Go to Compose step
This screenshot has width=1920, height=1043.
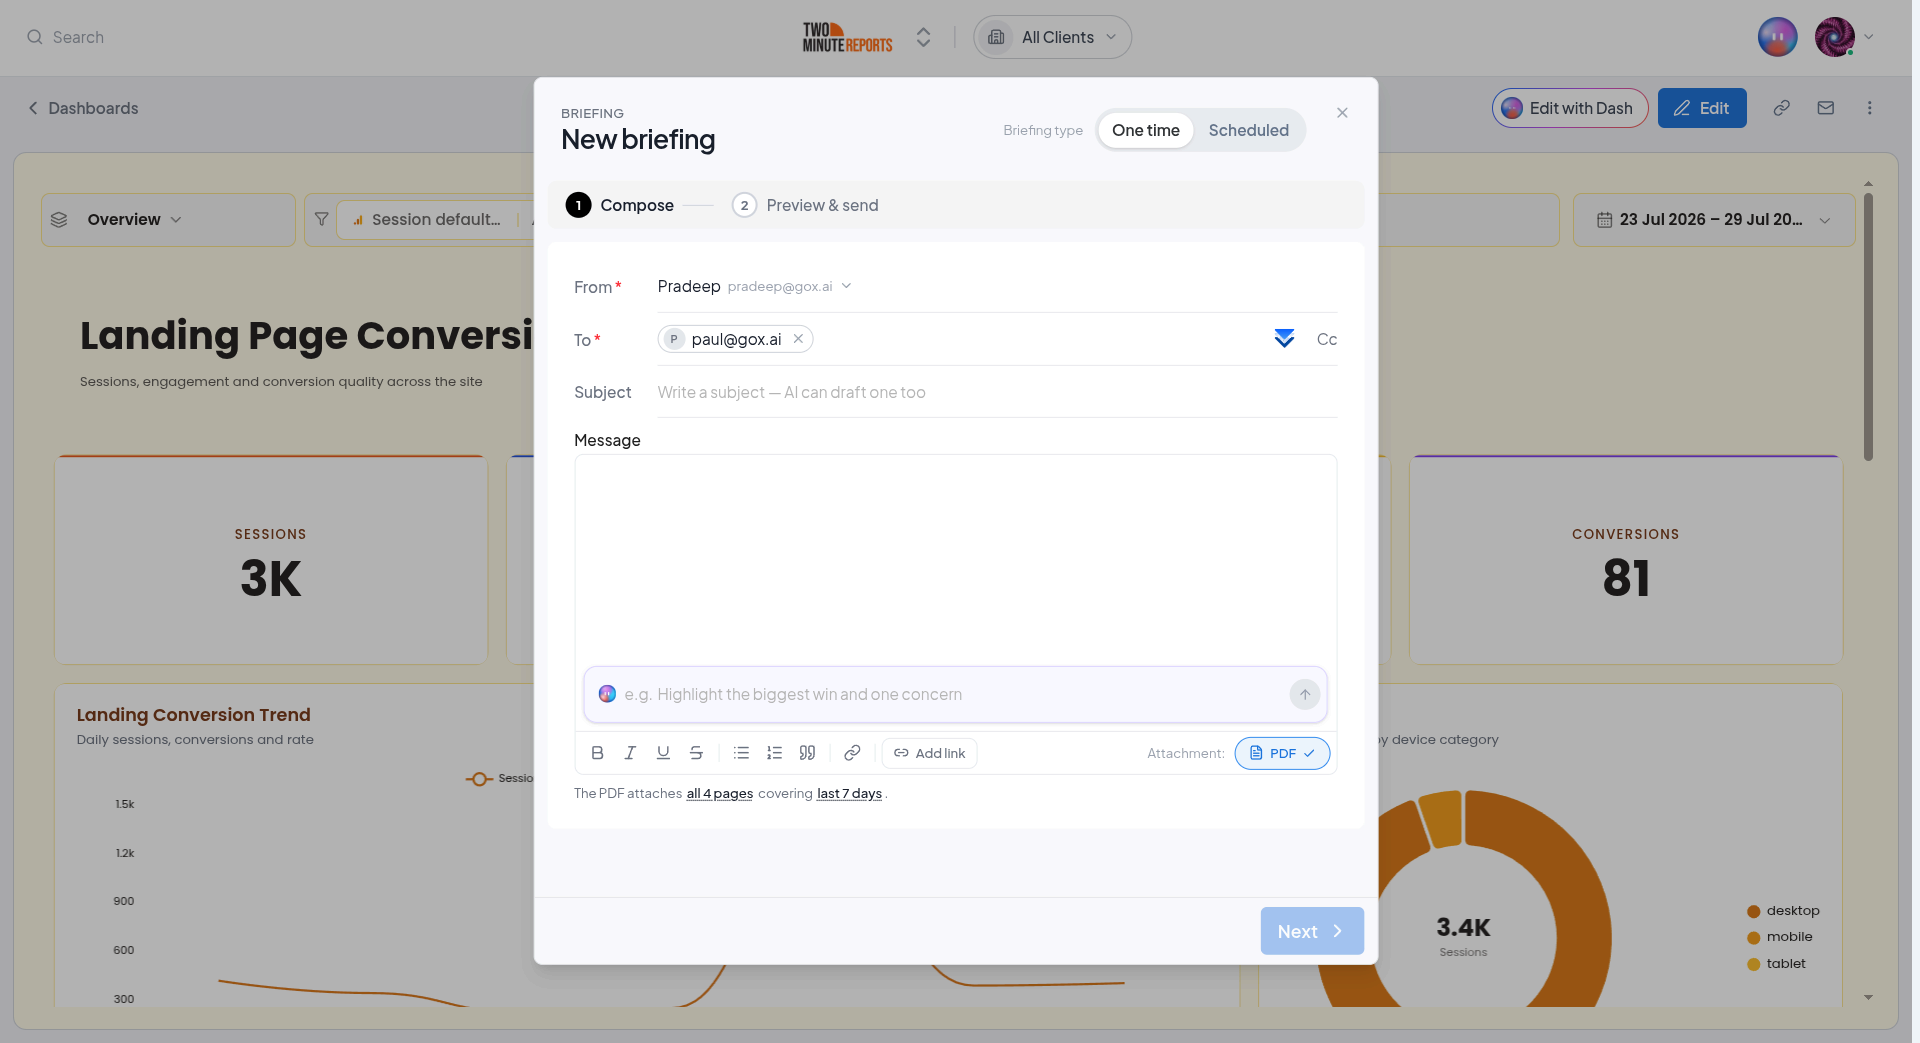pos(620,205)
